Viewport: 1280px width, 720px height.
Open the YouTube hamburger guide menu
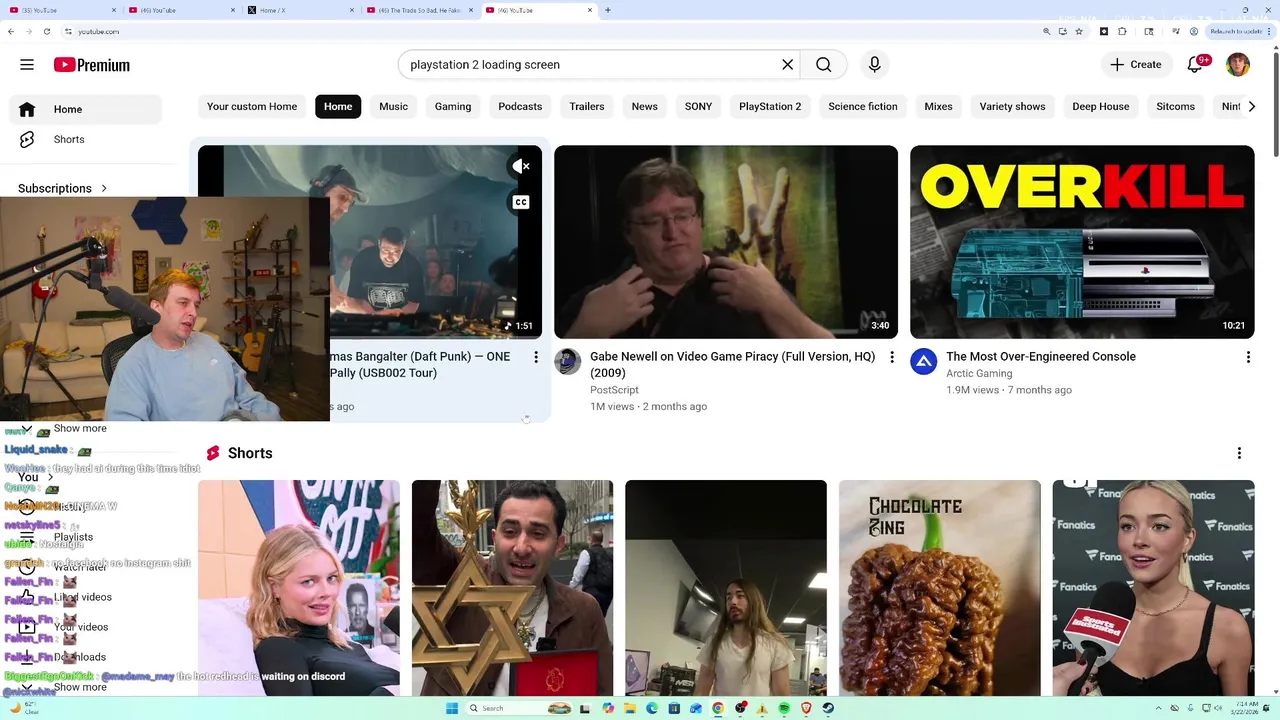click(x=27, y=65)
